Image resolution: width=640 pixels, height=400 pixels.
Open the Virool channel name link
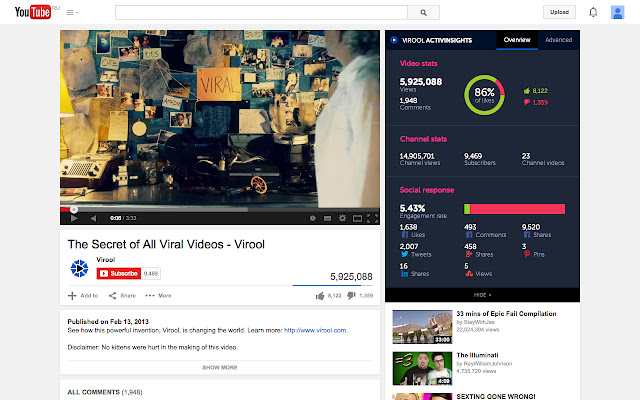[x=106, y=260]
